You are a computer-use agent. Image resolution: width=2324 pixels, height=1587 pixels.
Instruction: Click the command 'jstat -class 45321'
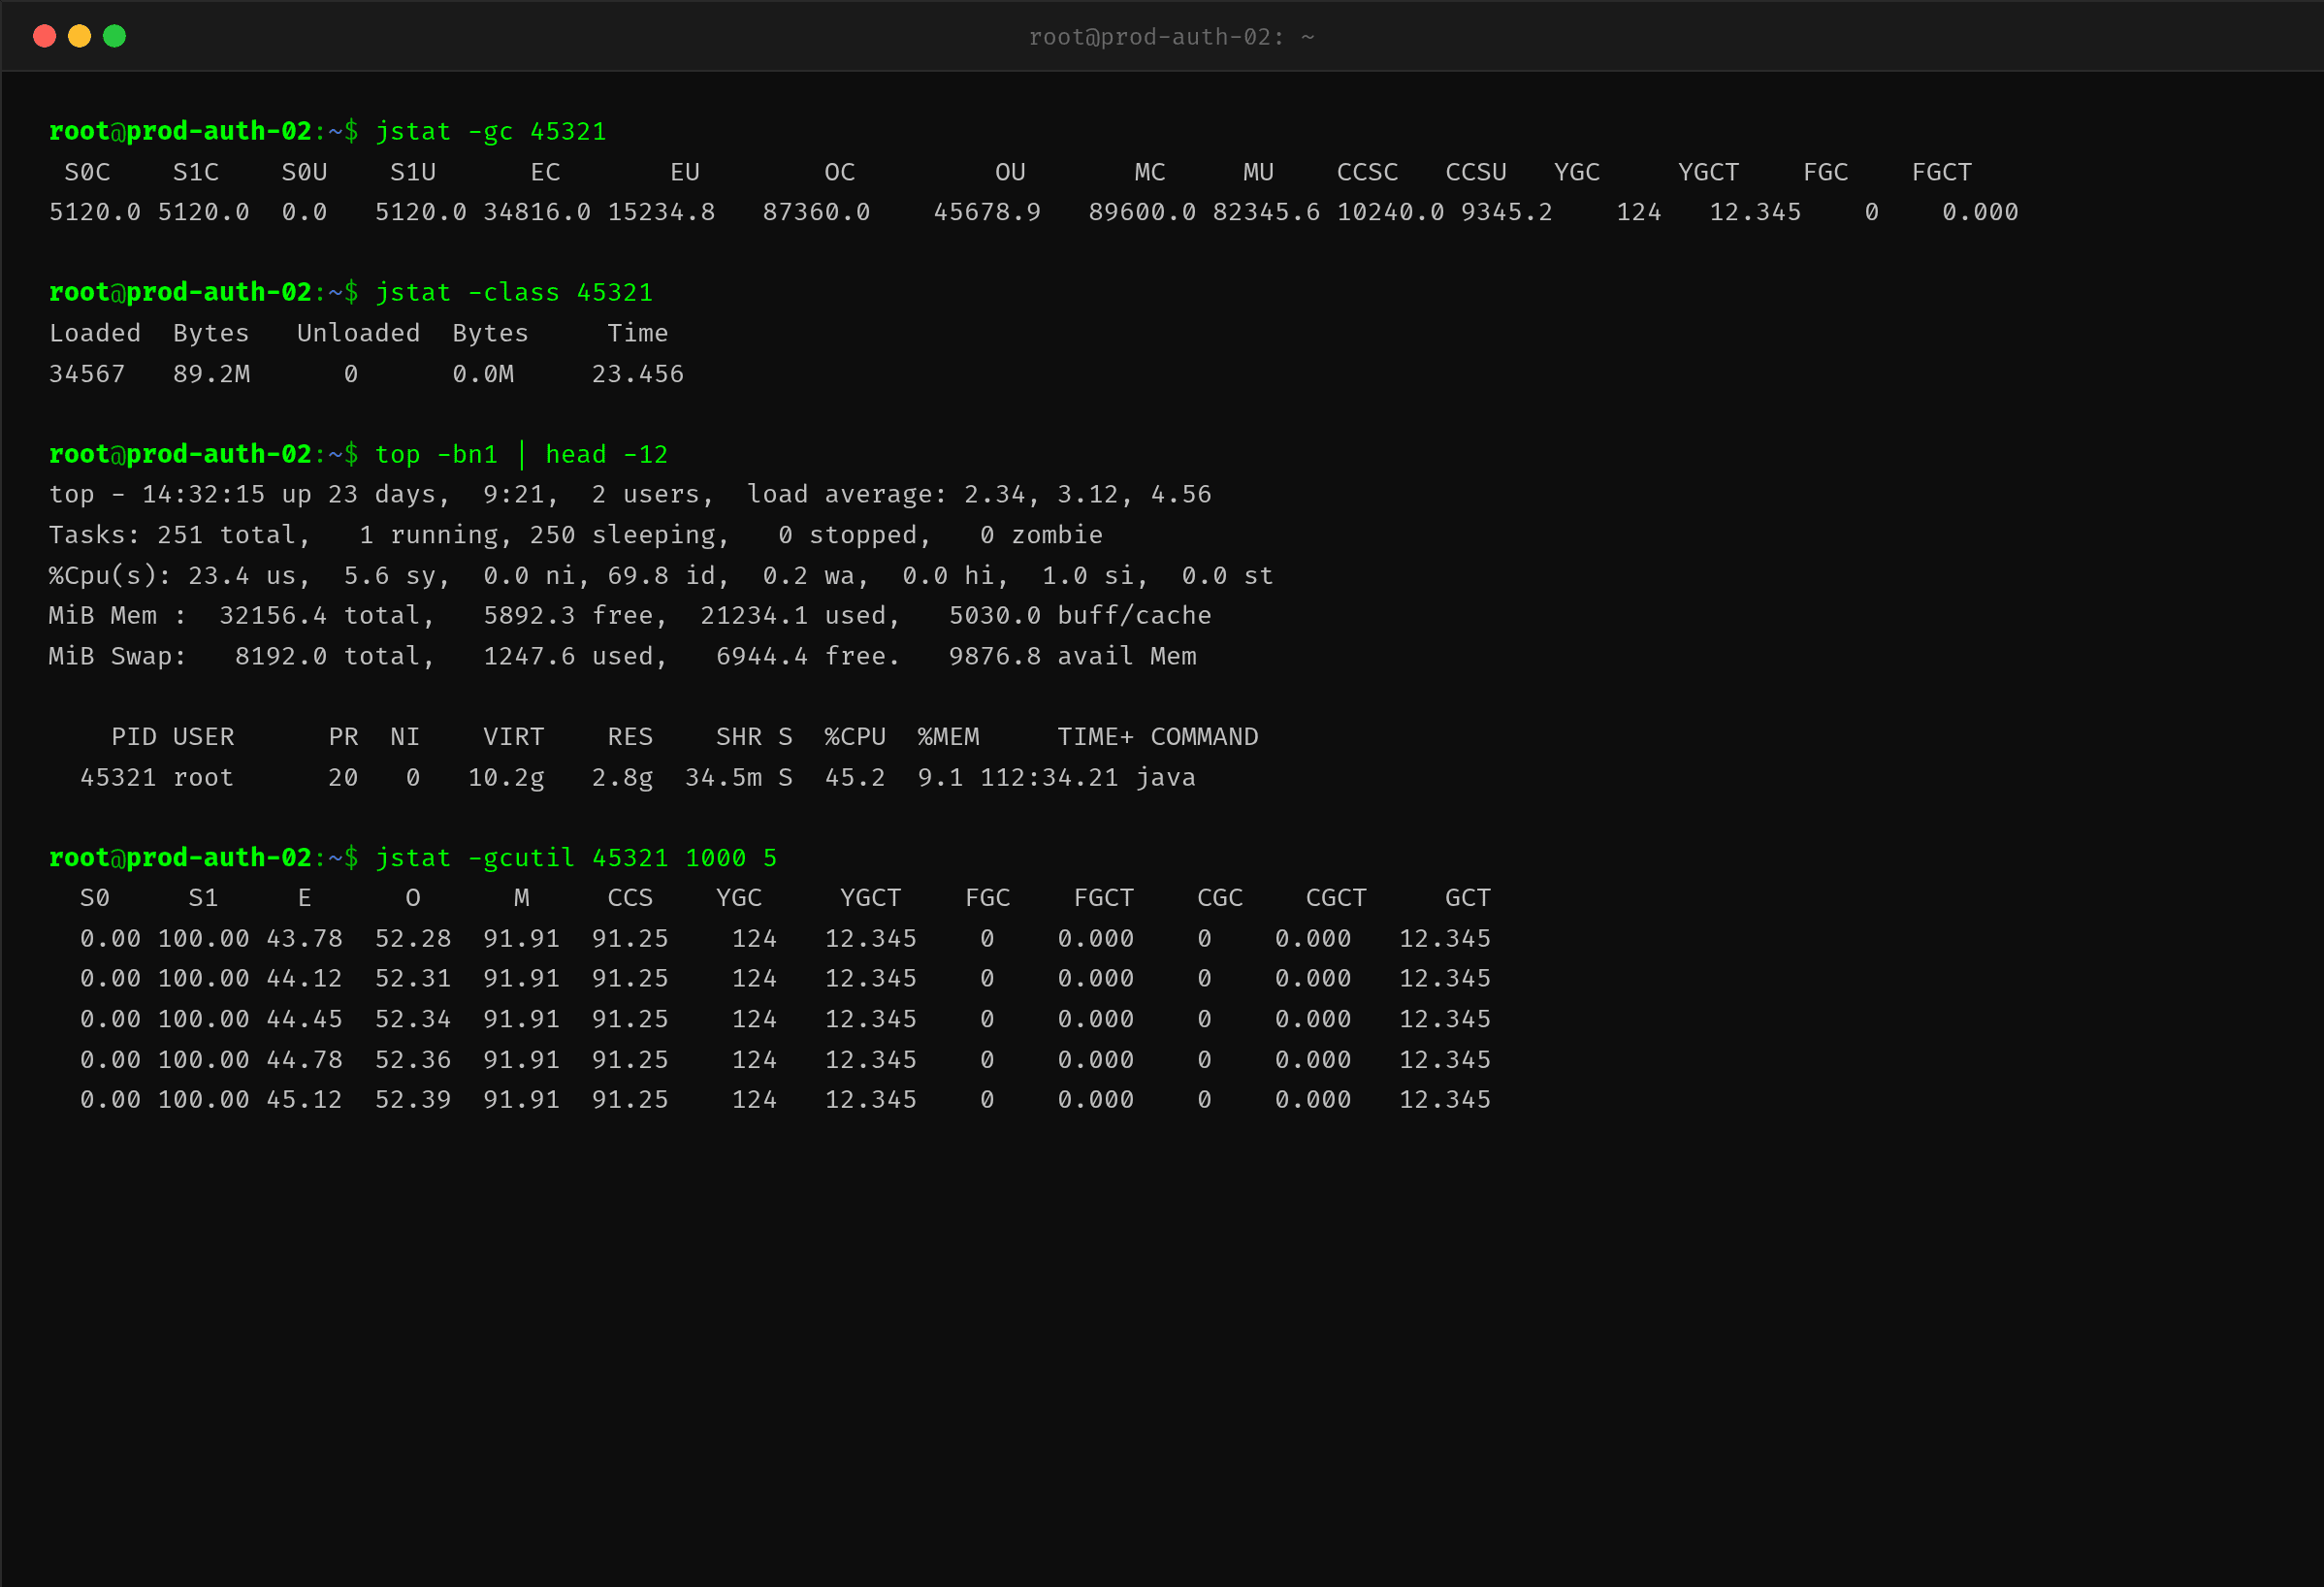tap(514, 293)
